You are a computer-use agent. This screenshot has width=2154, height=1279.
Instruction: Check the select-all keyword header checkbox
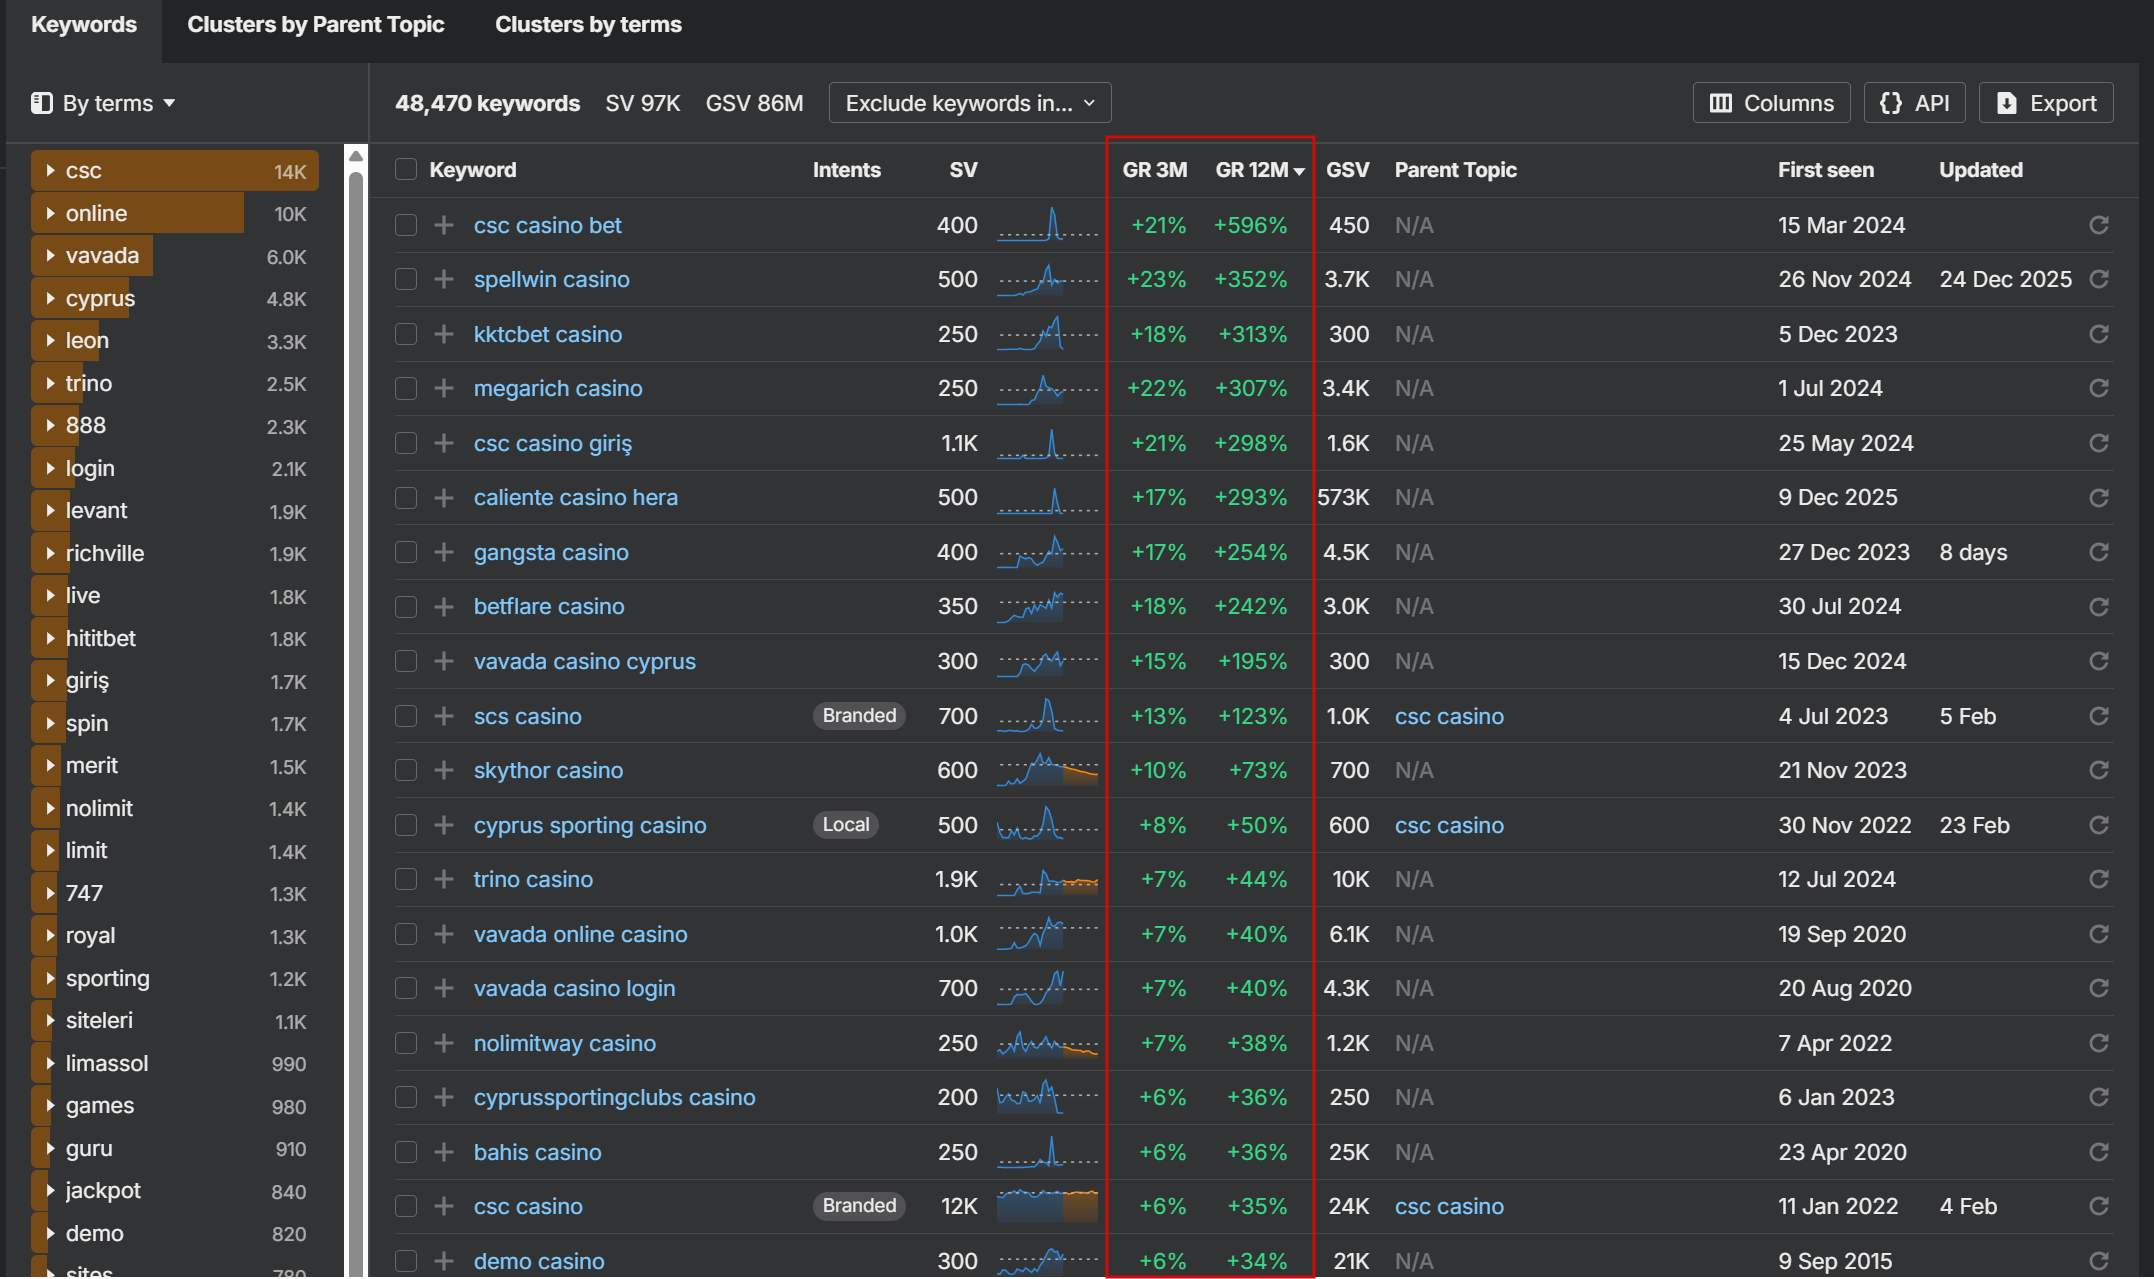point(405,169)
